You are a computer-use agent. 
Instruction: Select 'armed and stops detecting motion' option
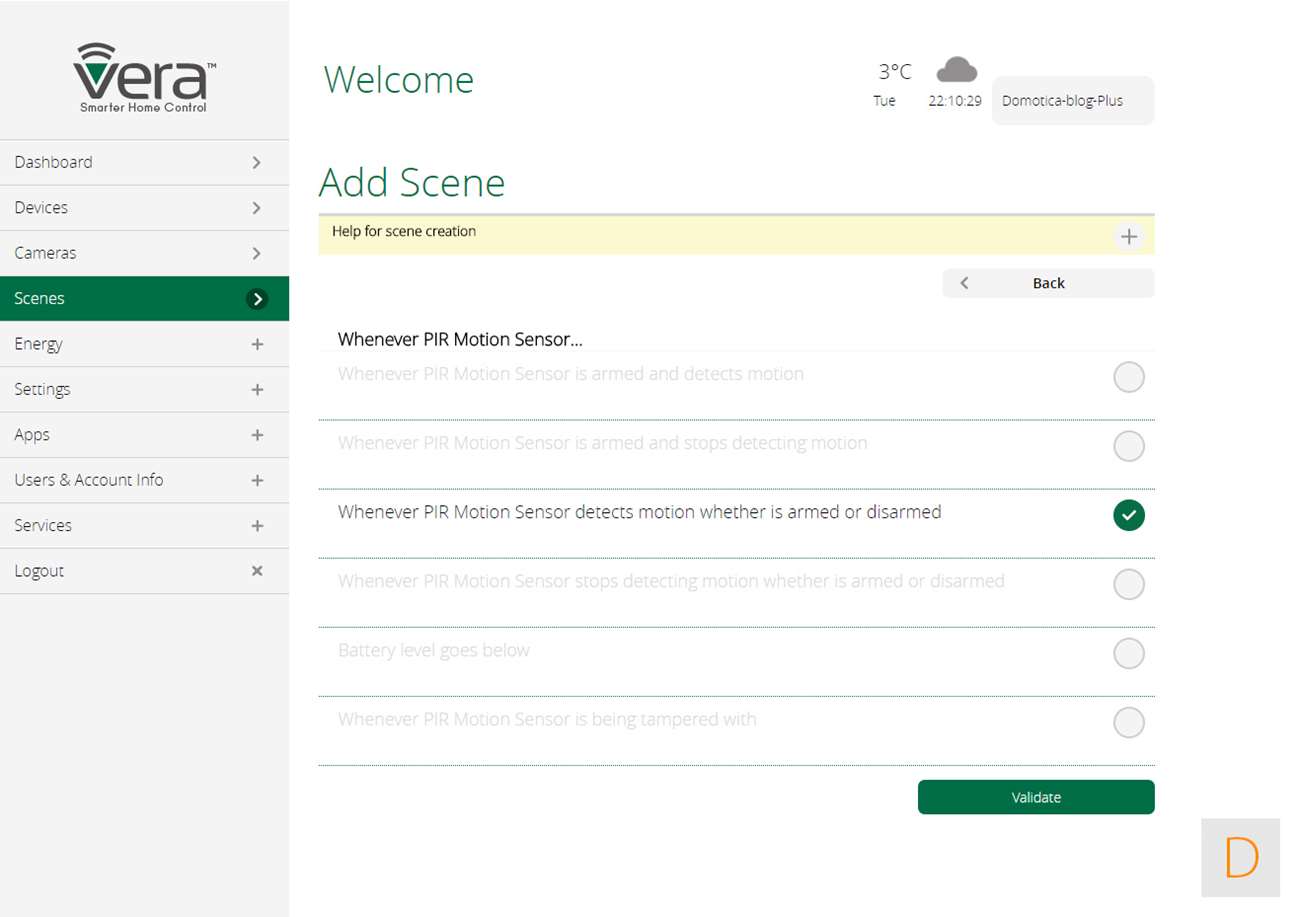1128,446
